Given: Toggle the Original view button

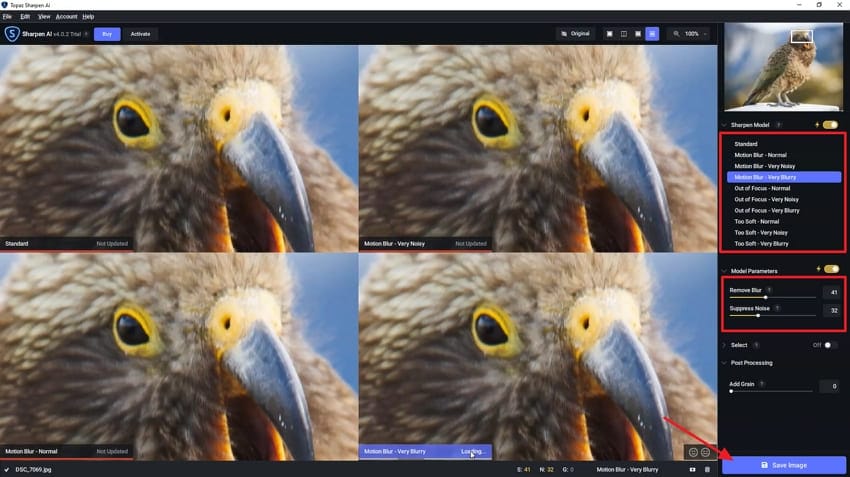Looking at the screenshot, I should (x=576, y=34).
